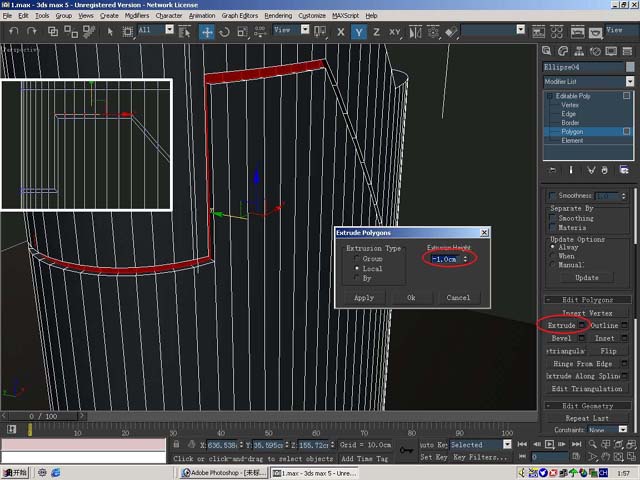Viewport: 640px width, 480px height.
Task: Open the Display command panel tab
Action: tap(613, 50)
